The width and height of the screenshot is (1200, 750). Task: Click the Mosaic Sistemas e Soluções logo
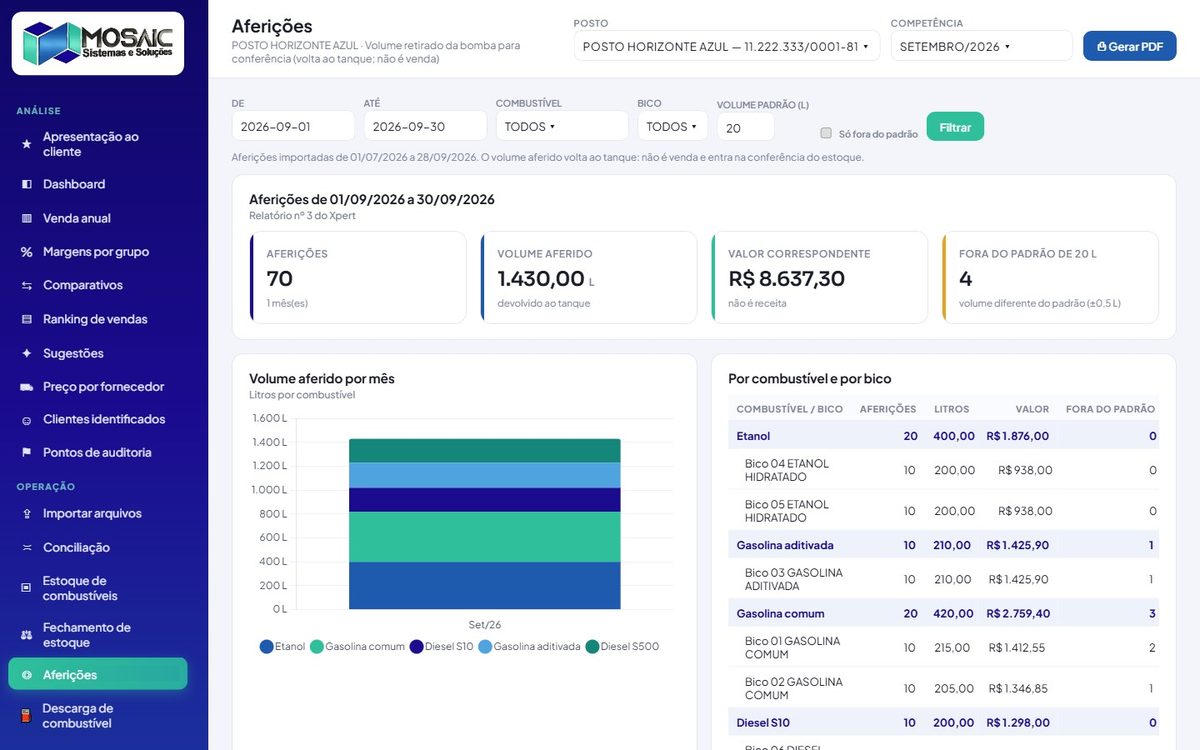tap(98, 43)
